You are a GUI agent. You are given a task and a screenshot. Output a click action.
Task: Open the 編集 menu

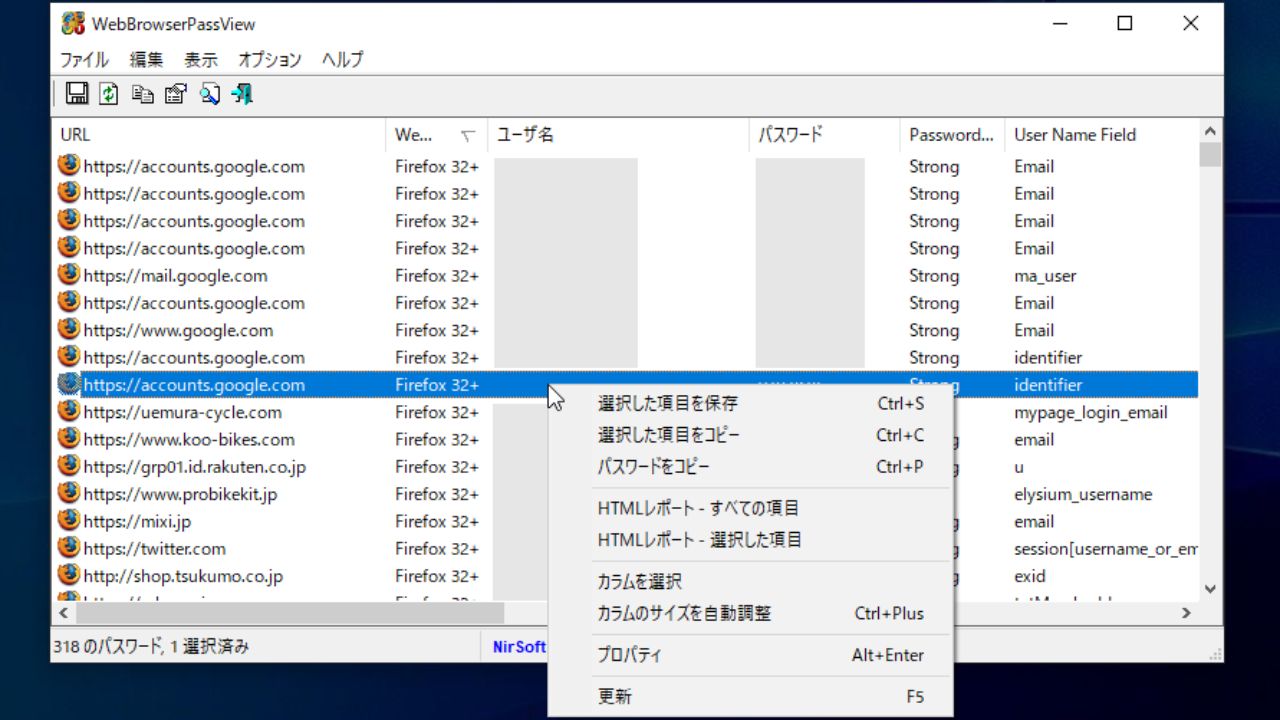(146, 59)
